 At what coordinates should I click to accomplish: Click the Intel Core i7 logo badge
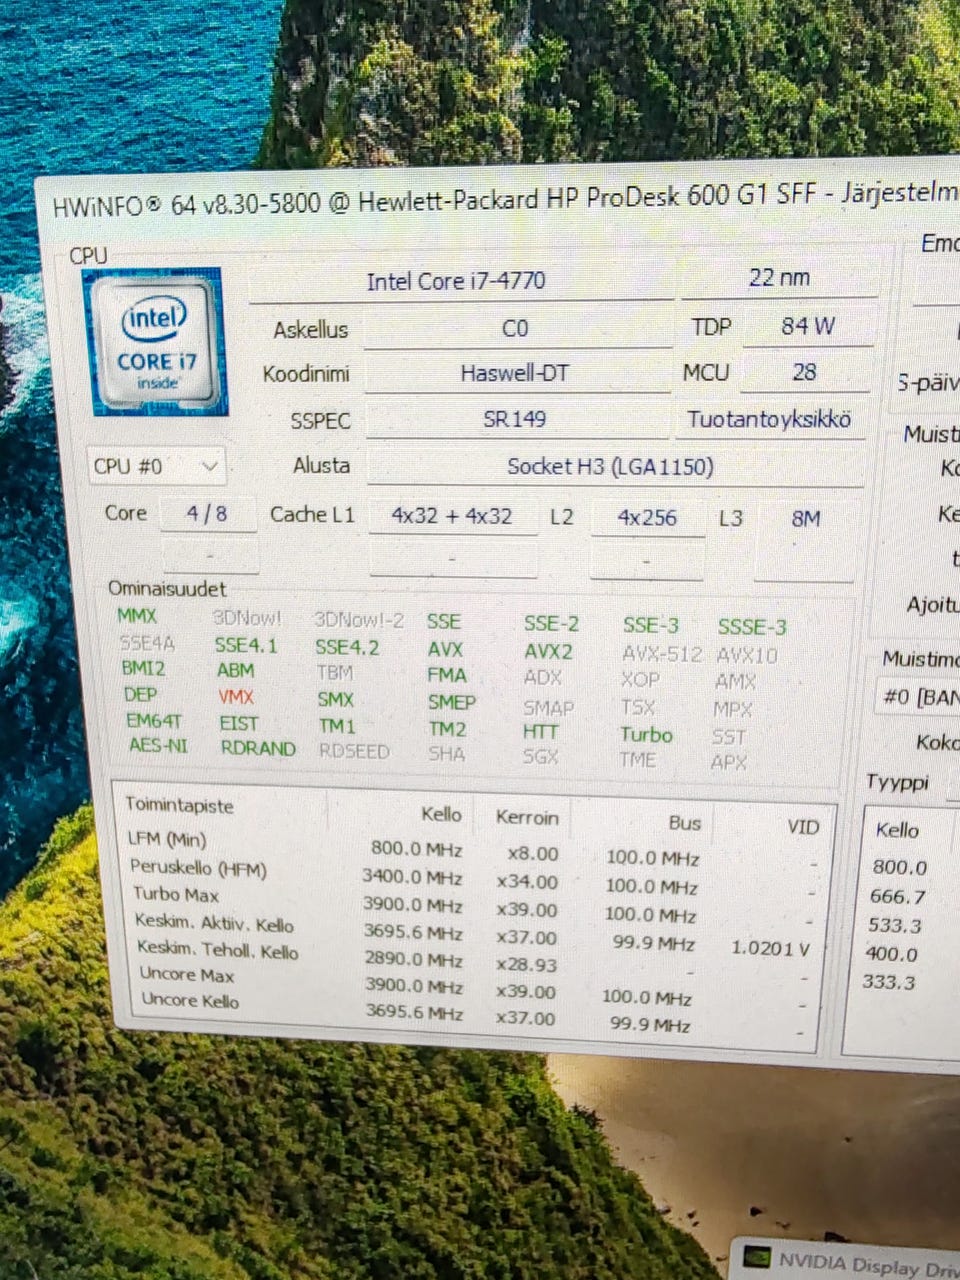click(157, 341)
